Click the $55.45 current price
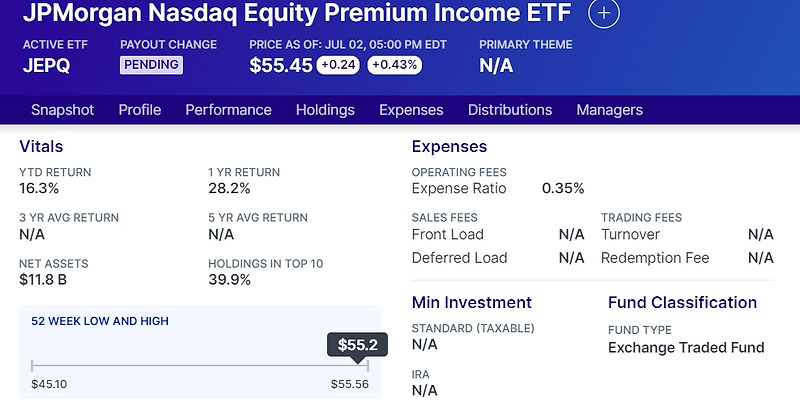 pos(280,66)
